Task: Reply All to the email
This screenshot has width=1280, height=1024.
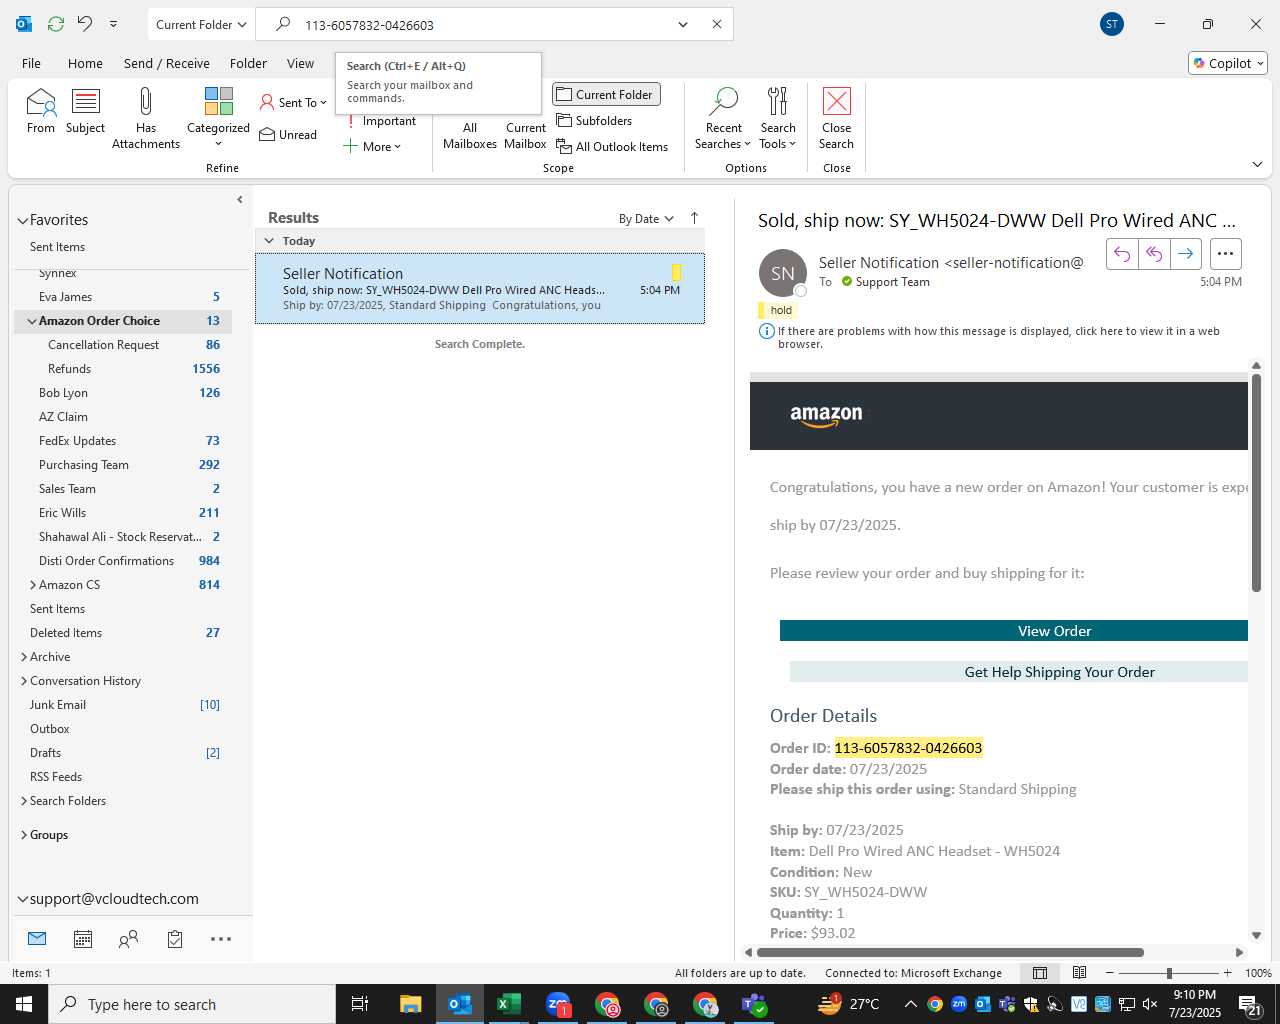Action: 1154,254
